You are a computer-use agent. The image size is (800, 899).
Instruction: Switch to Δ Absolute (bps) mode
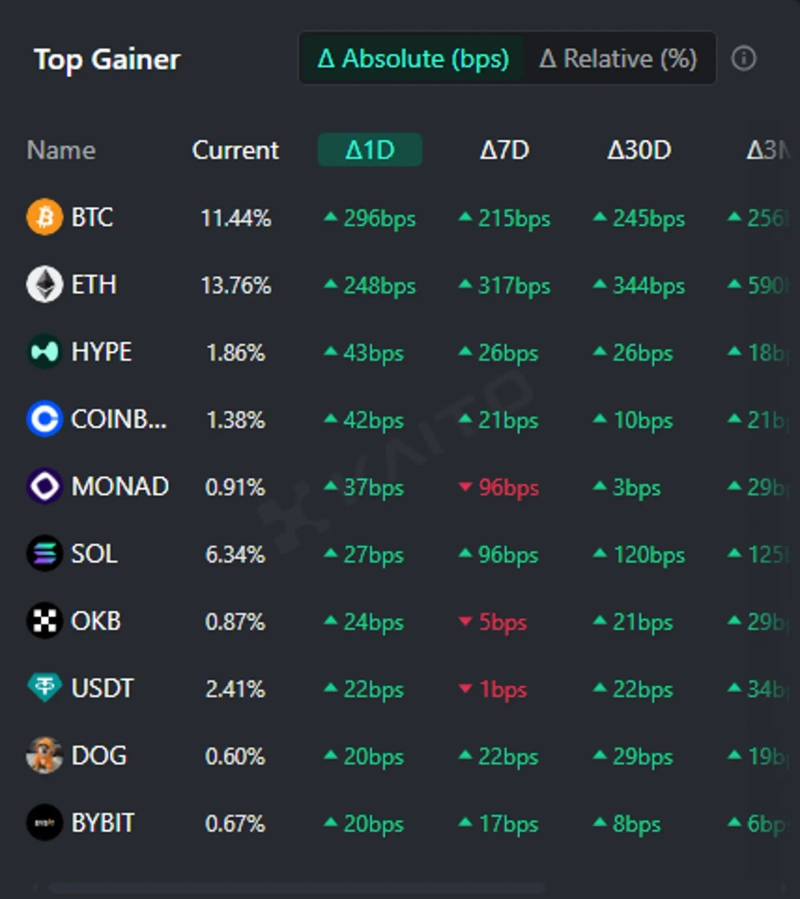click(412, 59)
